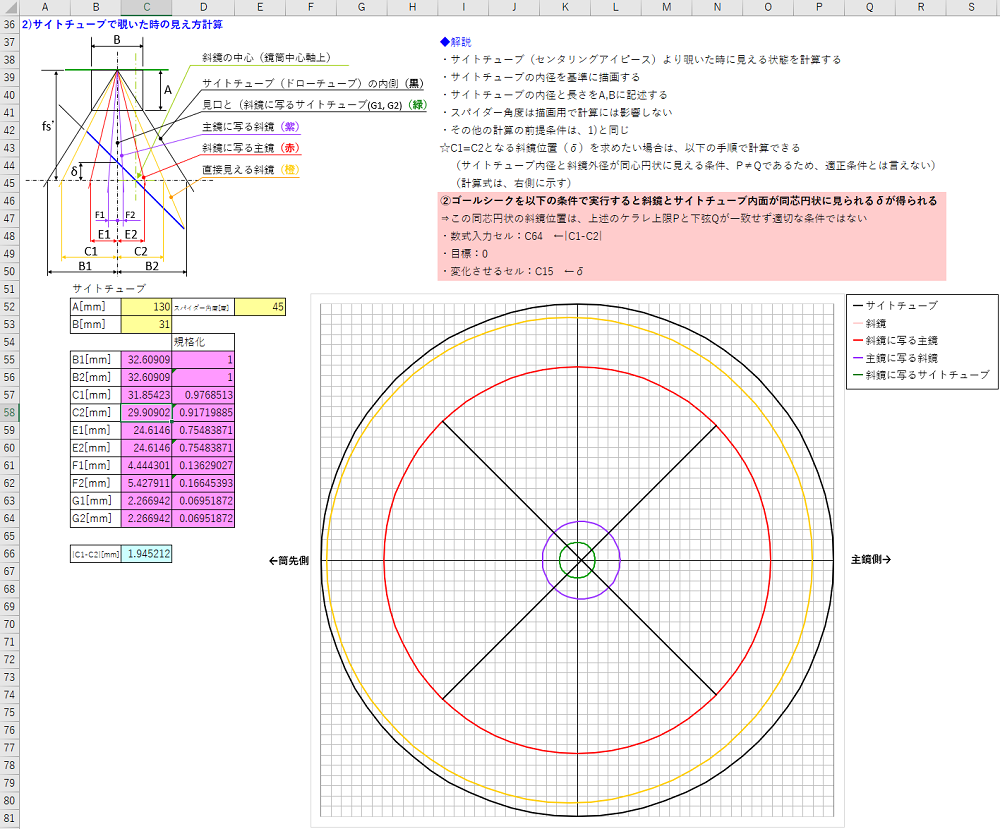Screen dimensions: 1000x829
Task: Click the E2[mm] normalized value 0.75483871
Action: point(203,448)
